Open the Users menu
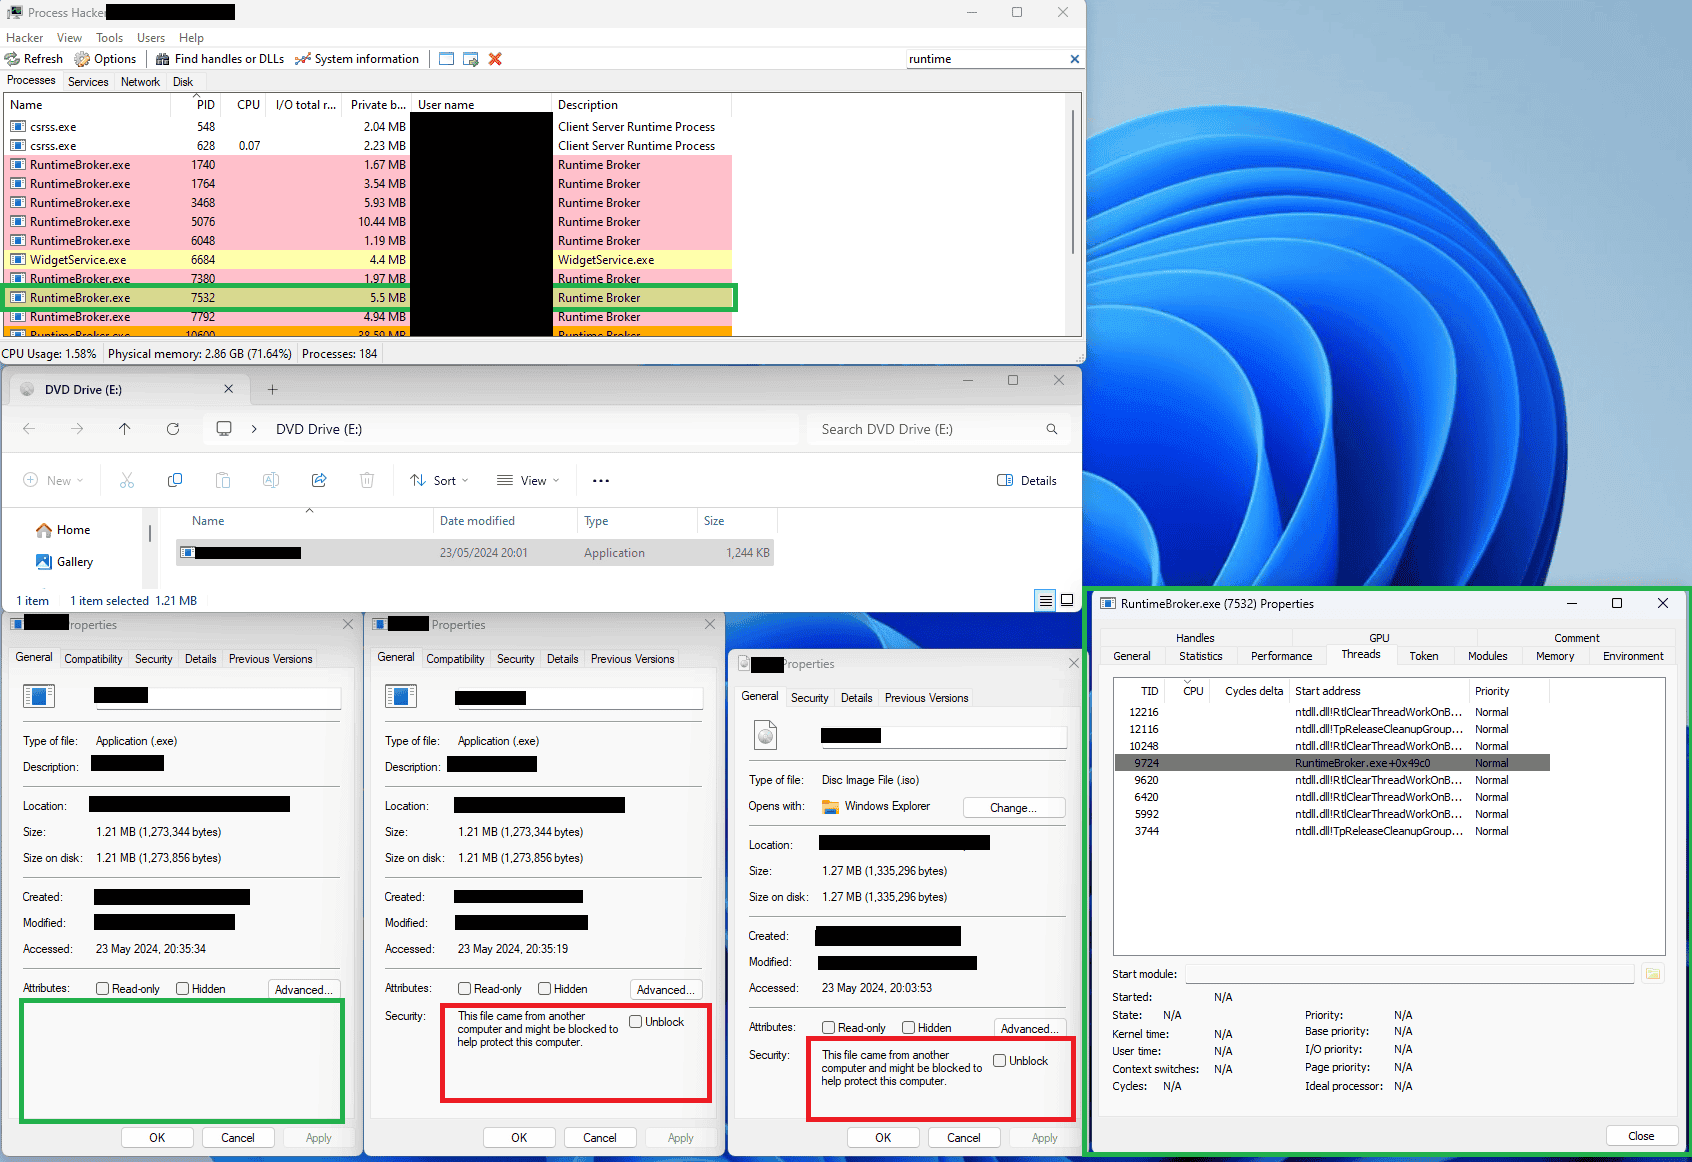This screenshot has height=1162, width=1692. (151, 38)
